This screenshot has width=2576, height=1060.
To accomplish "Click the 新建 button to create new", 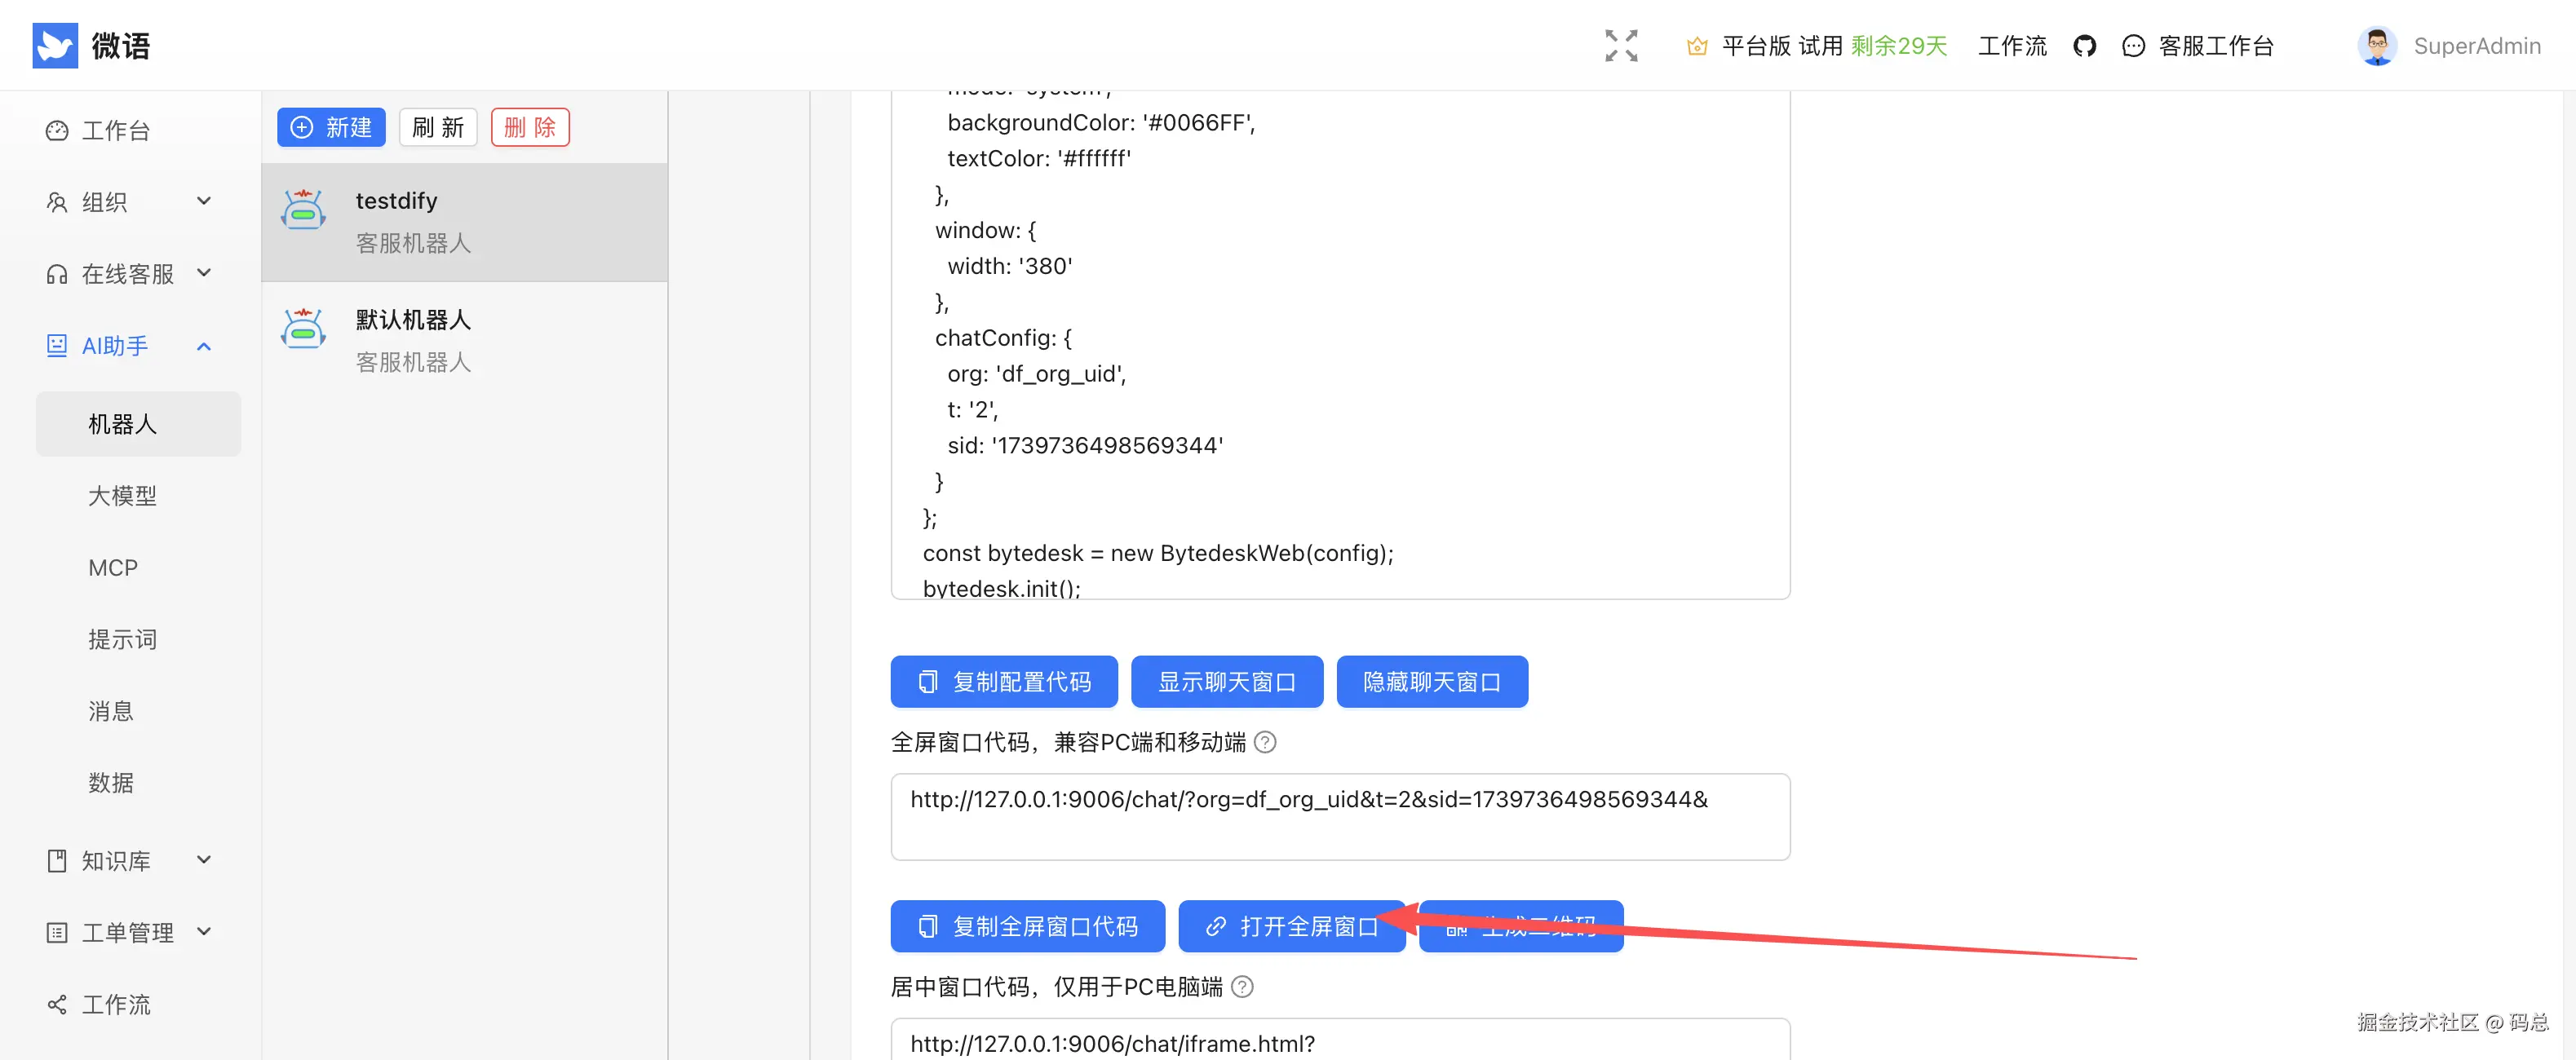I will 331,127.
